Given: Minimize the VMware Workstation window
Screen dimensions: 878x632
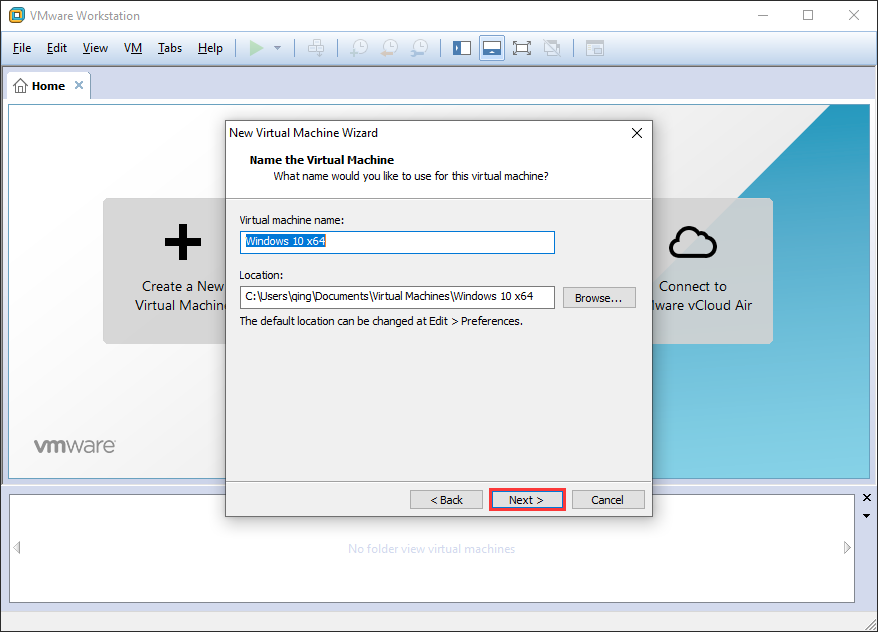Looking at the screenshot, I should point(763,15).
